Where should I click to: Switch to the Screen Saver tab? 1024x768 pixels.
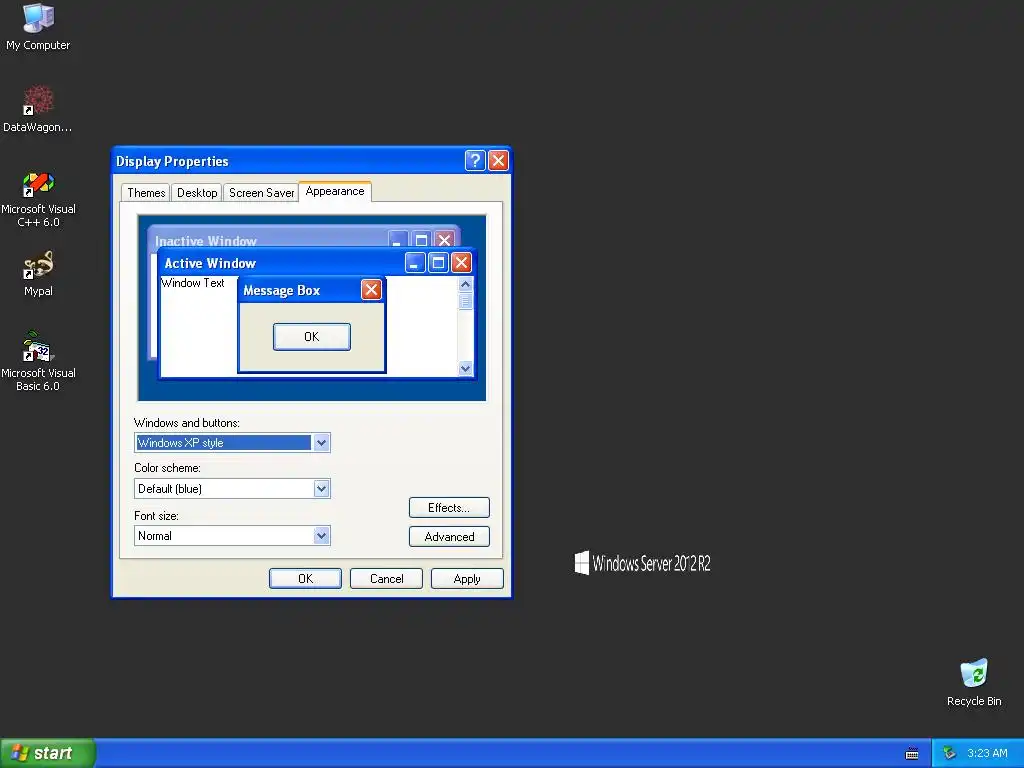[261, 193]
